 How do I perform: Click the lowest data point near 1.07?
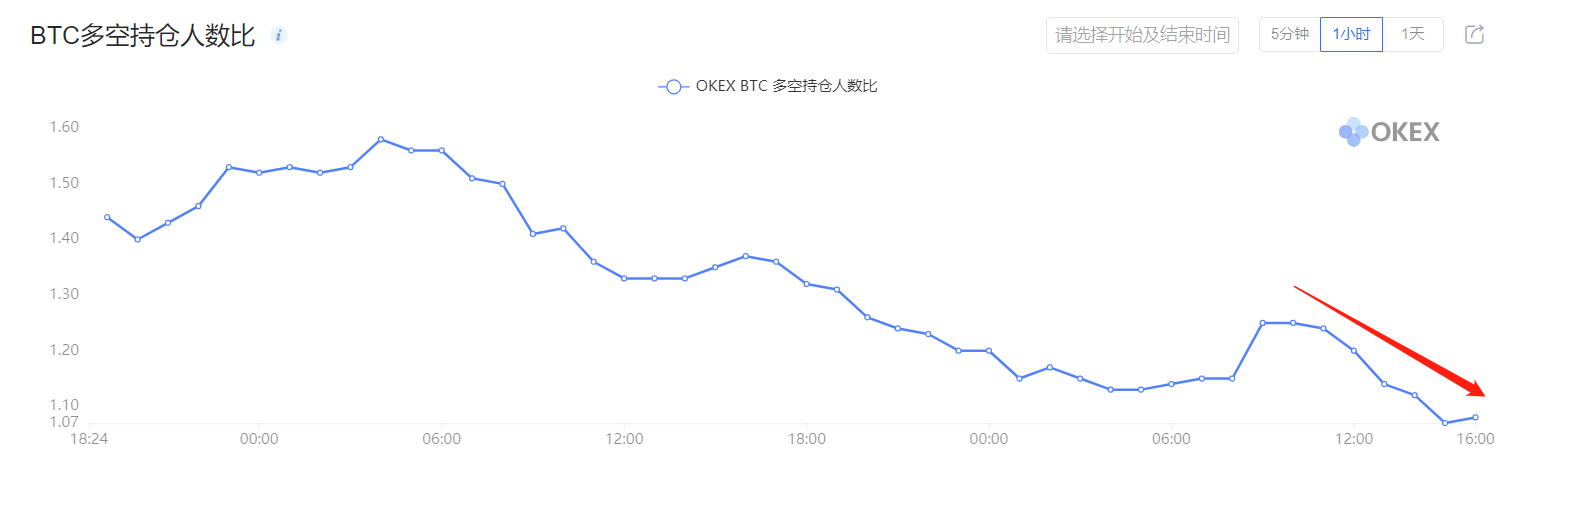point(1445,423)
